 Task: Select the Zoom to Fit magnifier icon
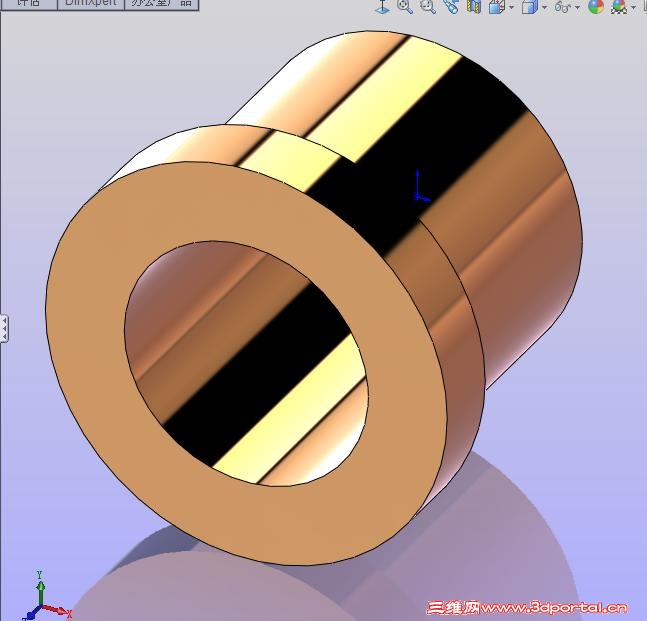405,7
